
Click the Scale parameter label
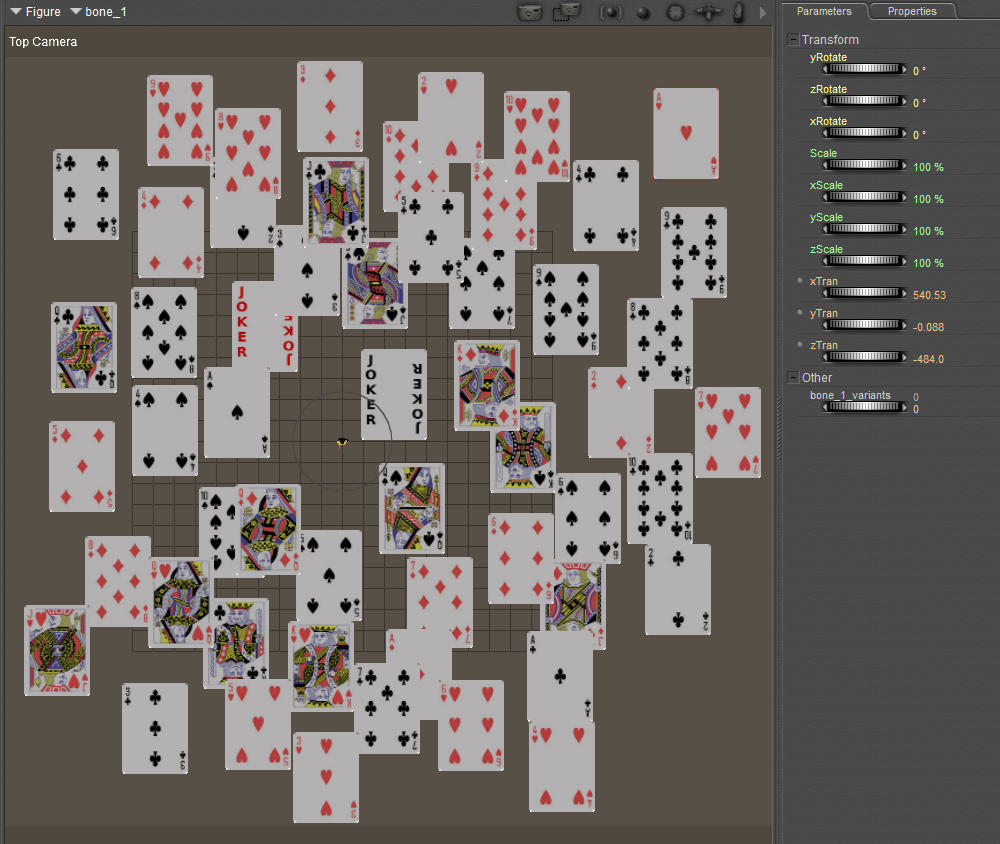[823, 153]
